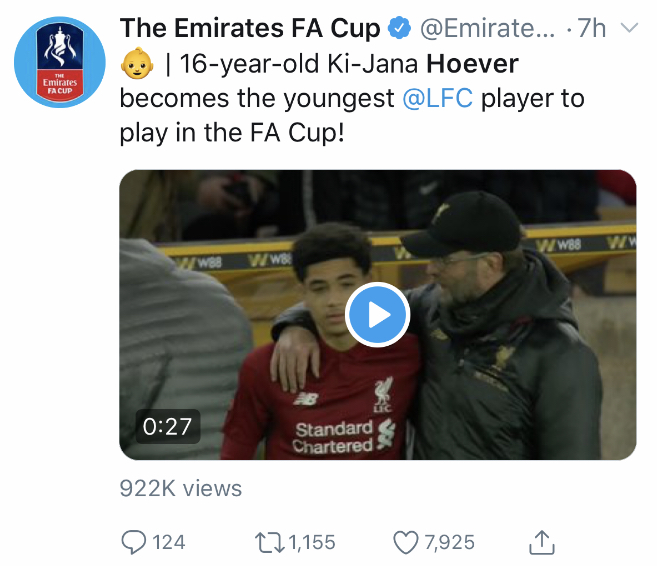Play the video with the play button
The height and width of the screenshot is (566, 657).
[x=377, y=315]
